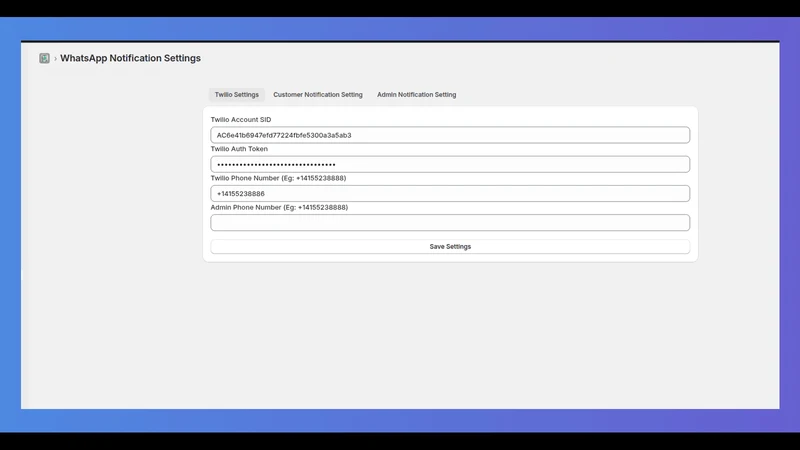Switch to the Twilio Settings tab
Viewport: 800px width, 450px height.
(236, 94)
